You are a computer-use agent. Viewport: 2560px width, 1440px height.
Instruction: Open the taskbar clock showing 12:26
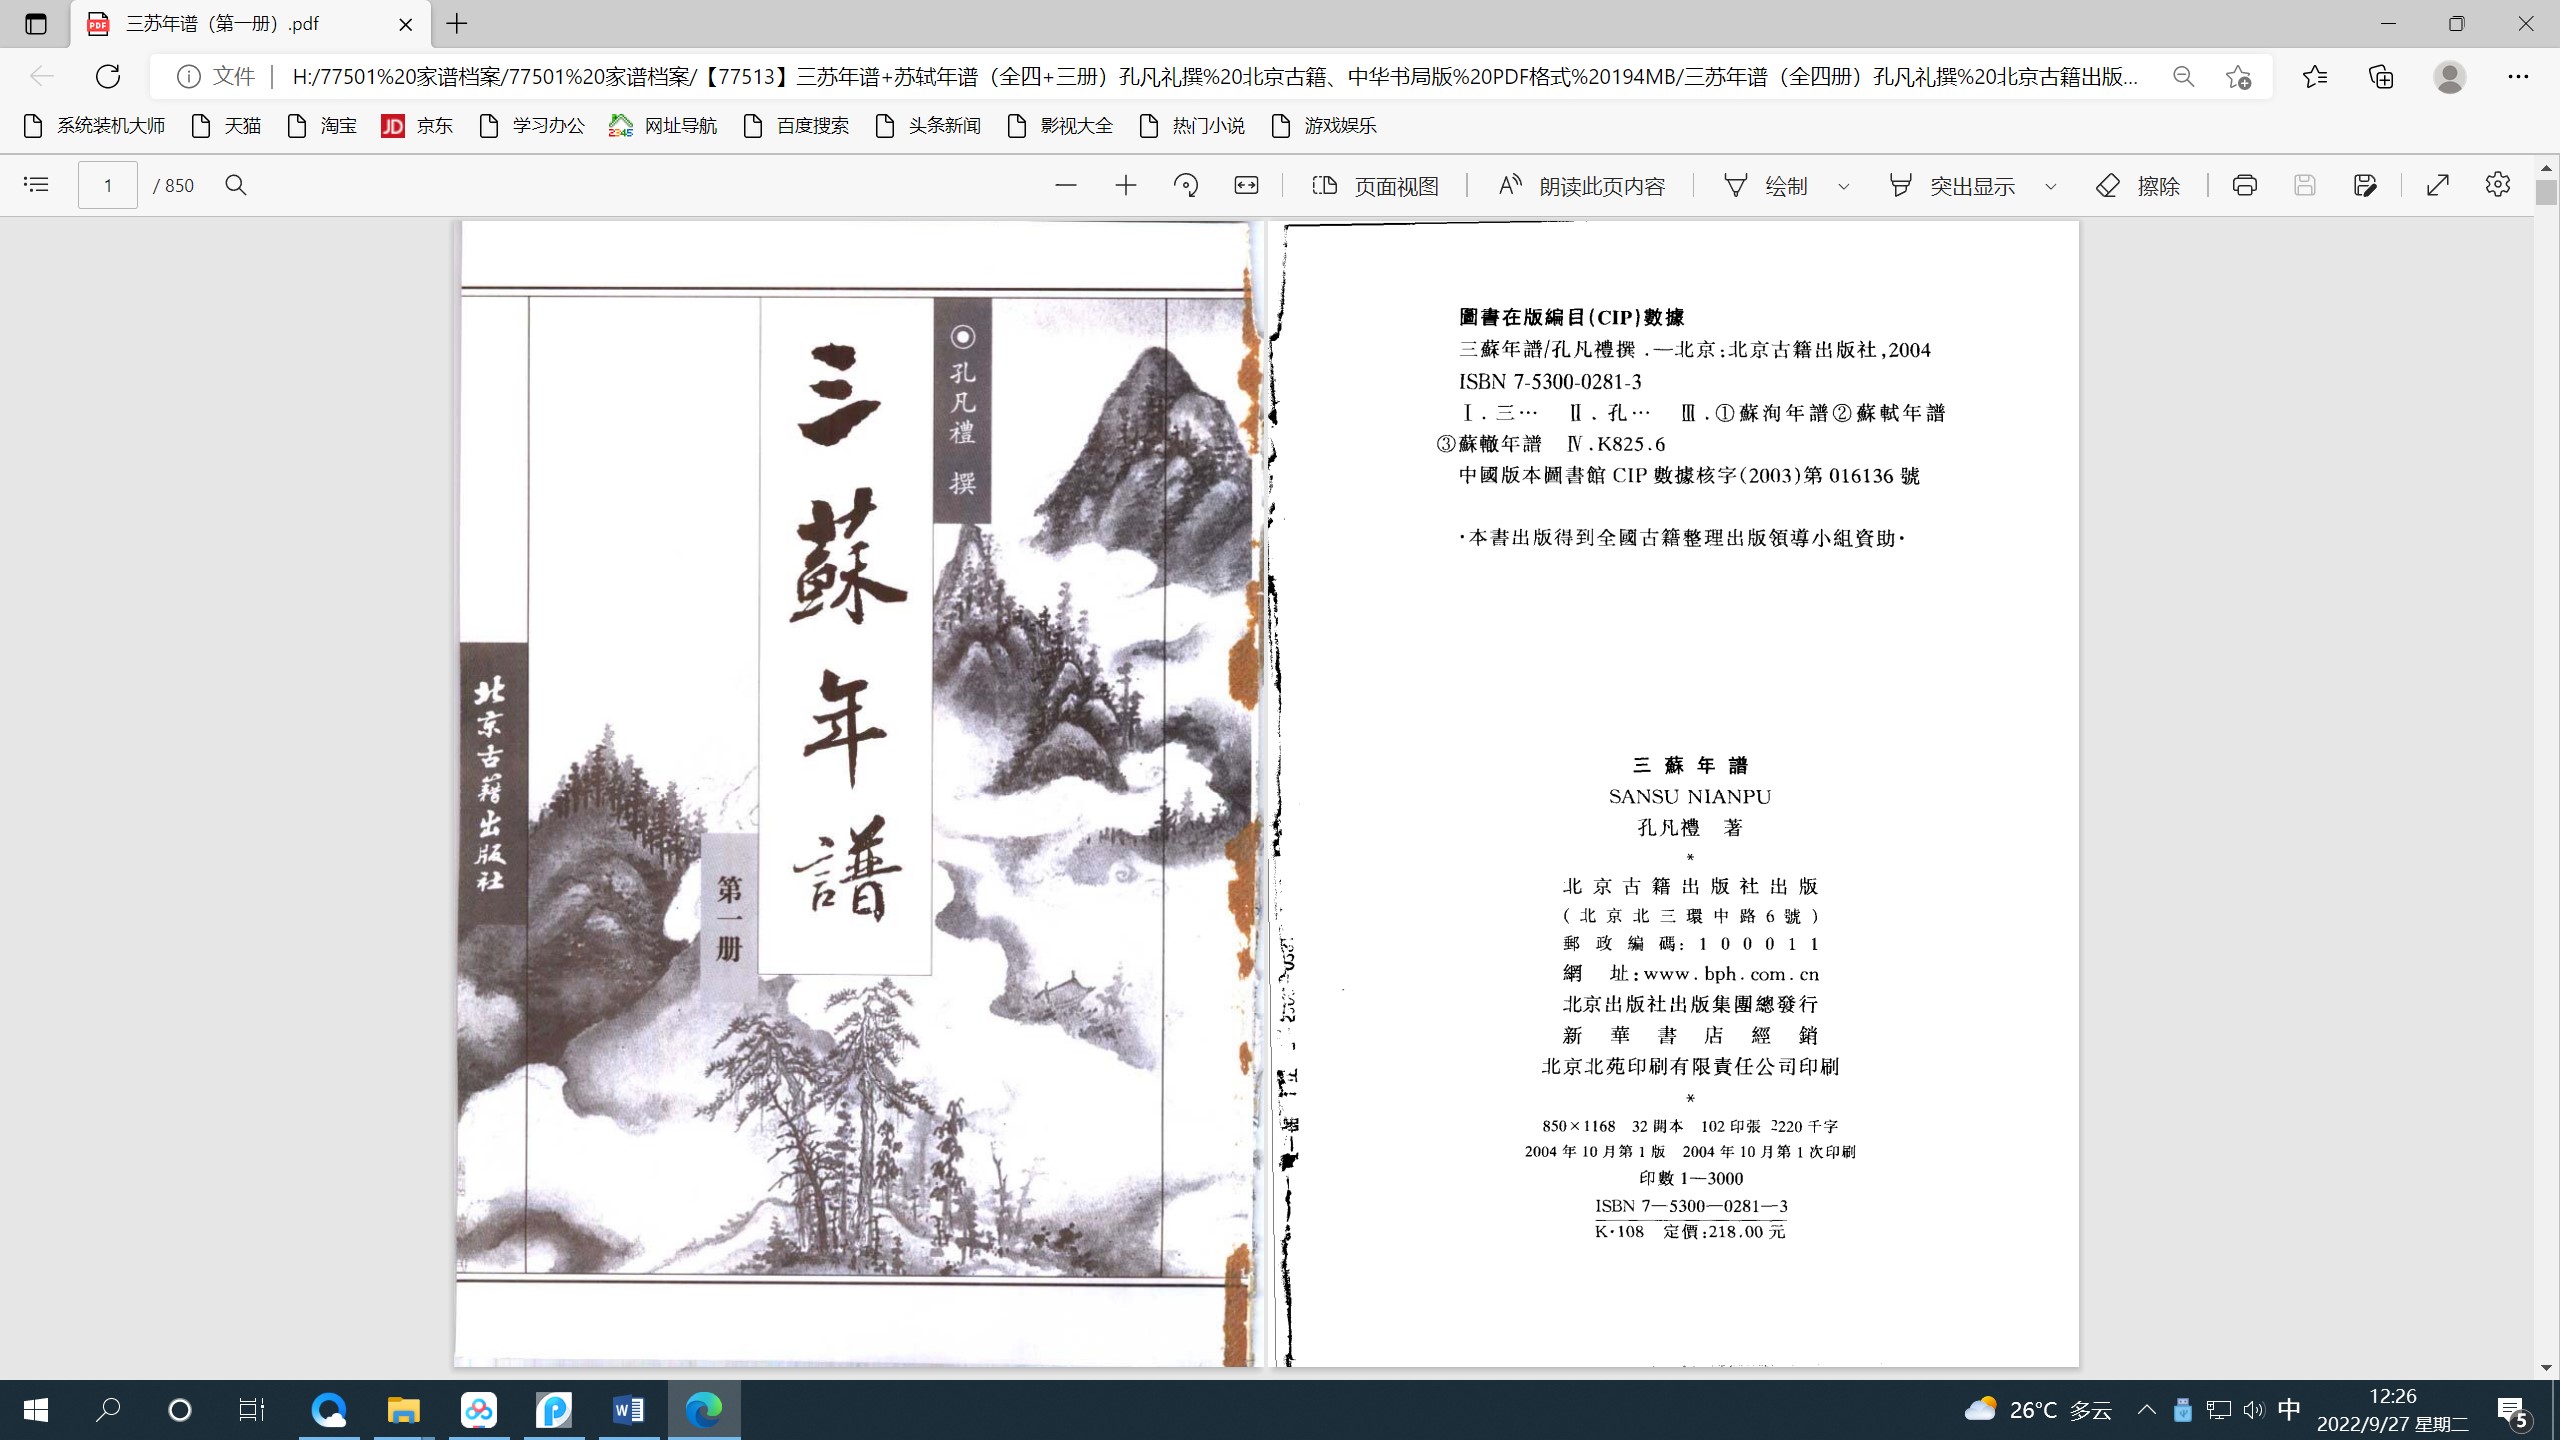pos(2393,1410)
